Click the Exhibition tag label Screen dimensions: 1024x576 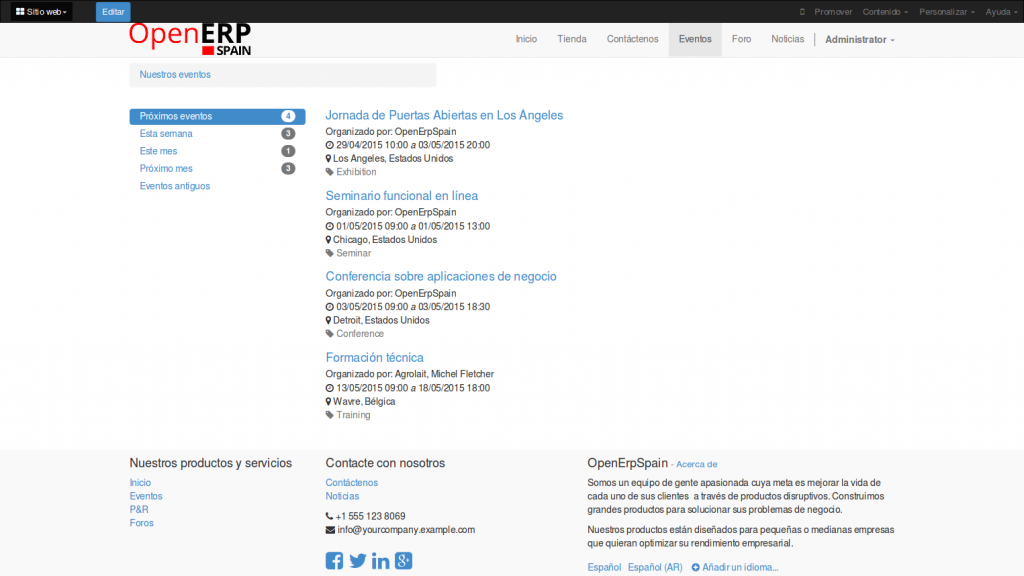click(x=356, y=172)
